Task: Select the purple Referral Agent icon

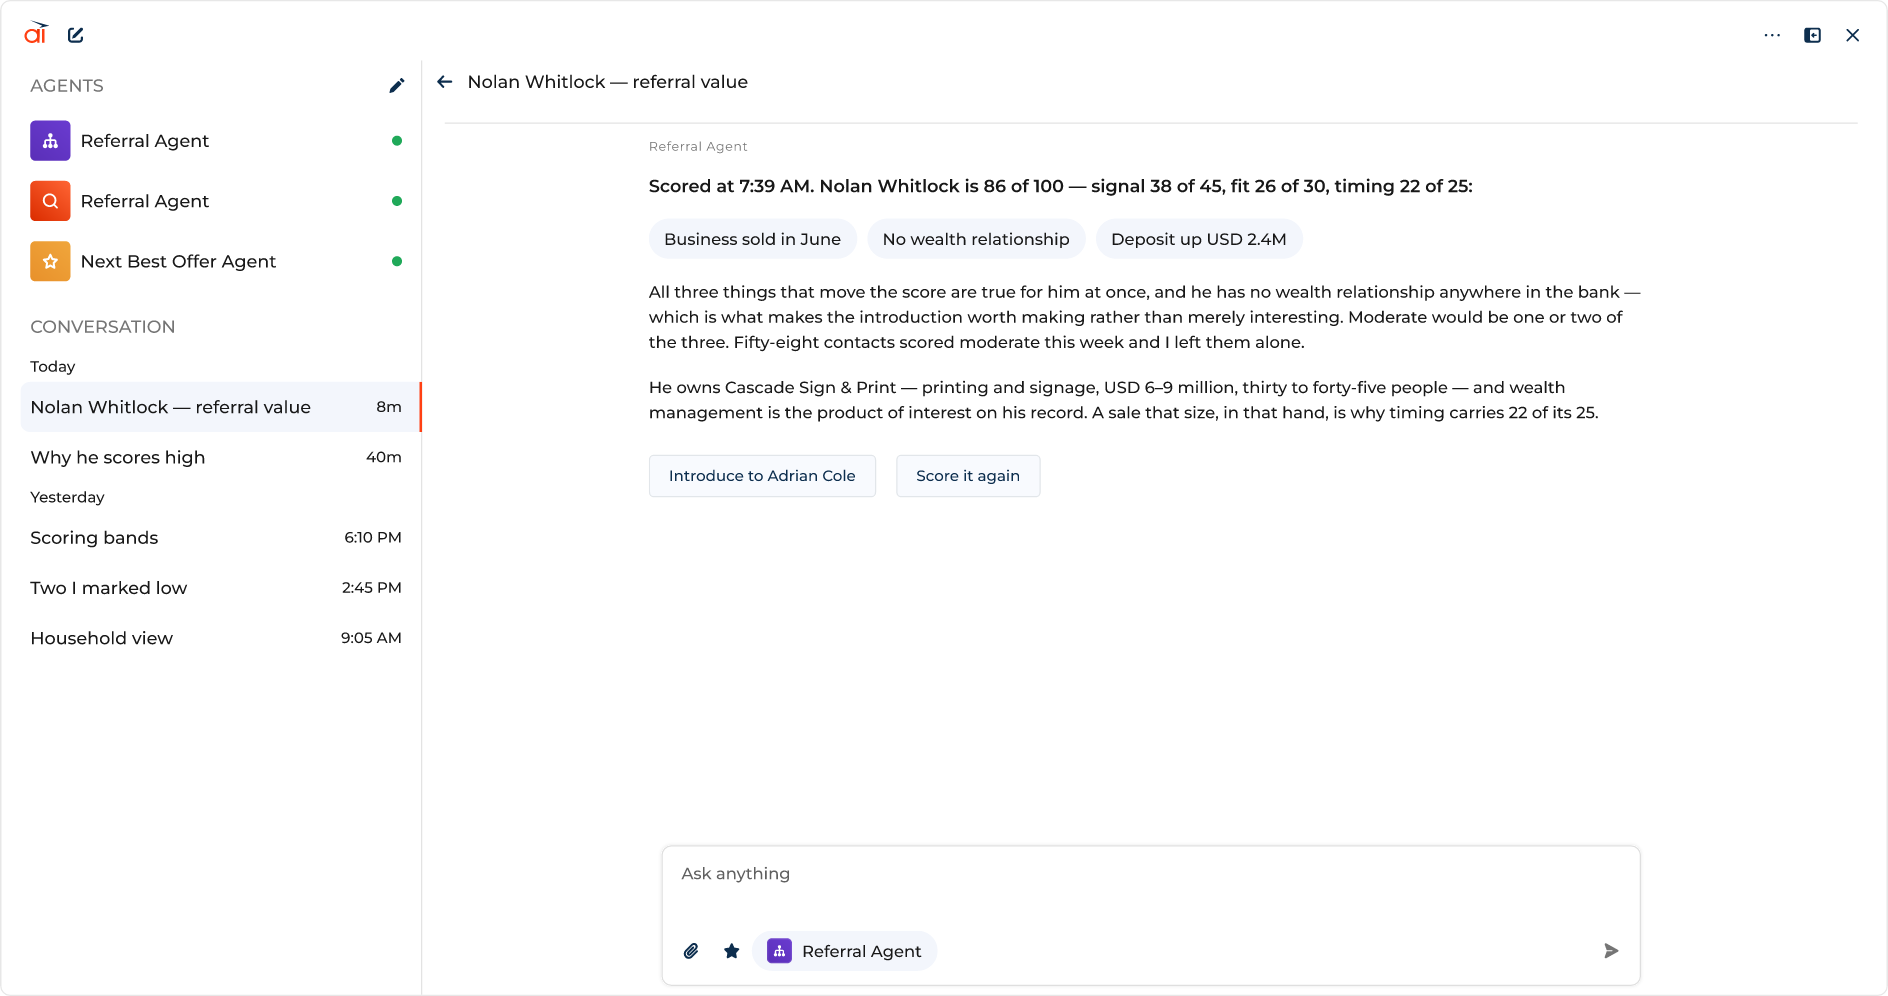Action: point(50,141)
